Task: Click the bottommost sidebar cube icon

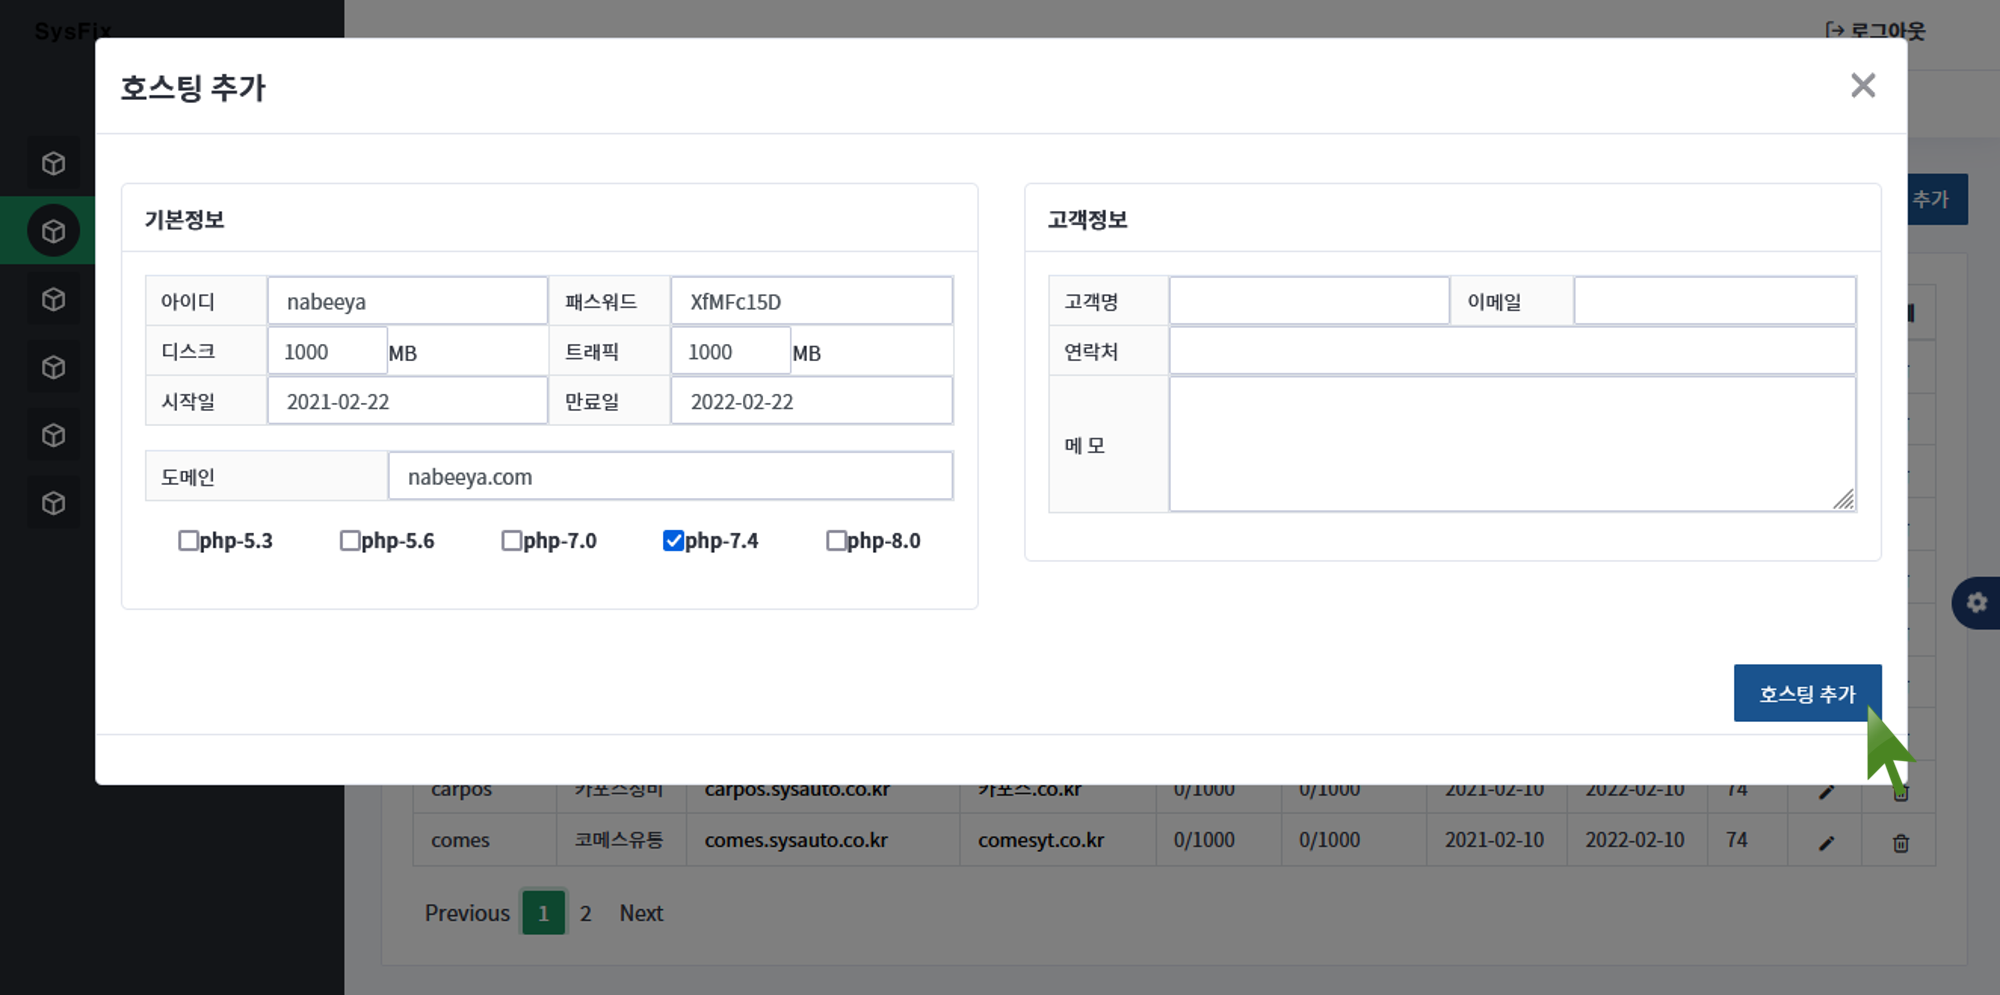Action: pos(54,503)
